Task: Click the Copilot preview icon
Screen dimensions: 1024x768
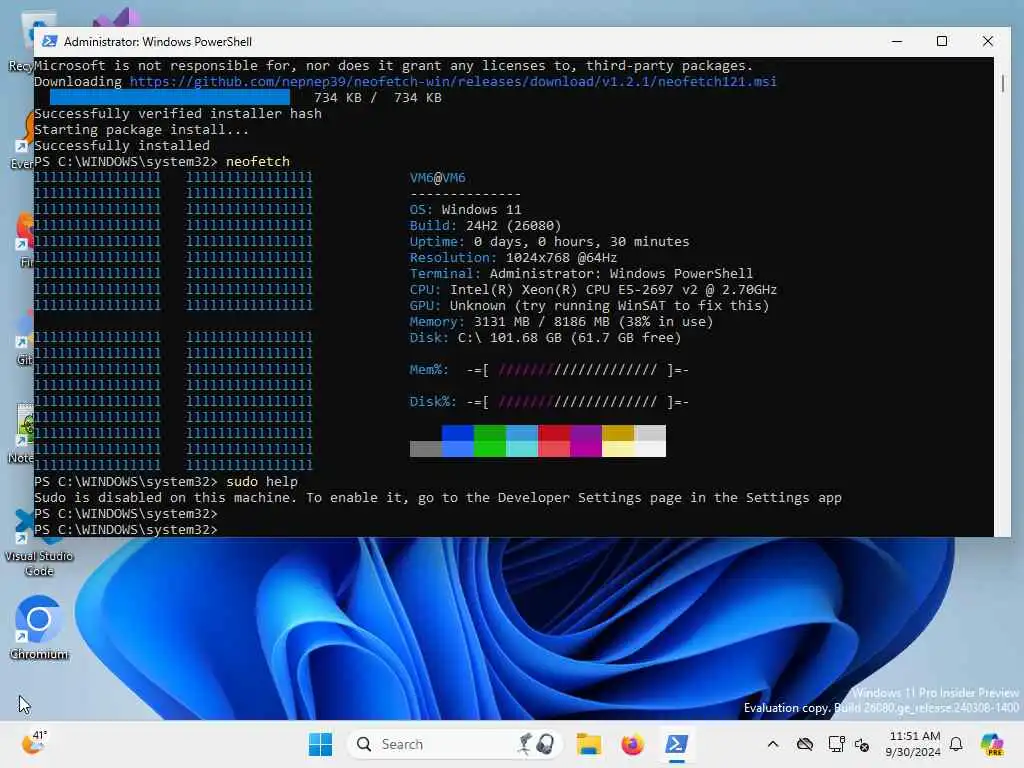Action: click(x=992, y=744)
